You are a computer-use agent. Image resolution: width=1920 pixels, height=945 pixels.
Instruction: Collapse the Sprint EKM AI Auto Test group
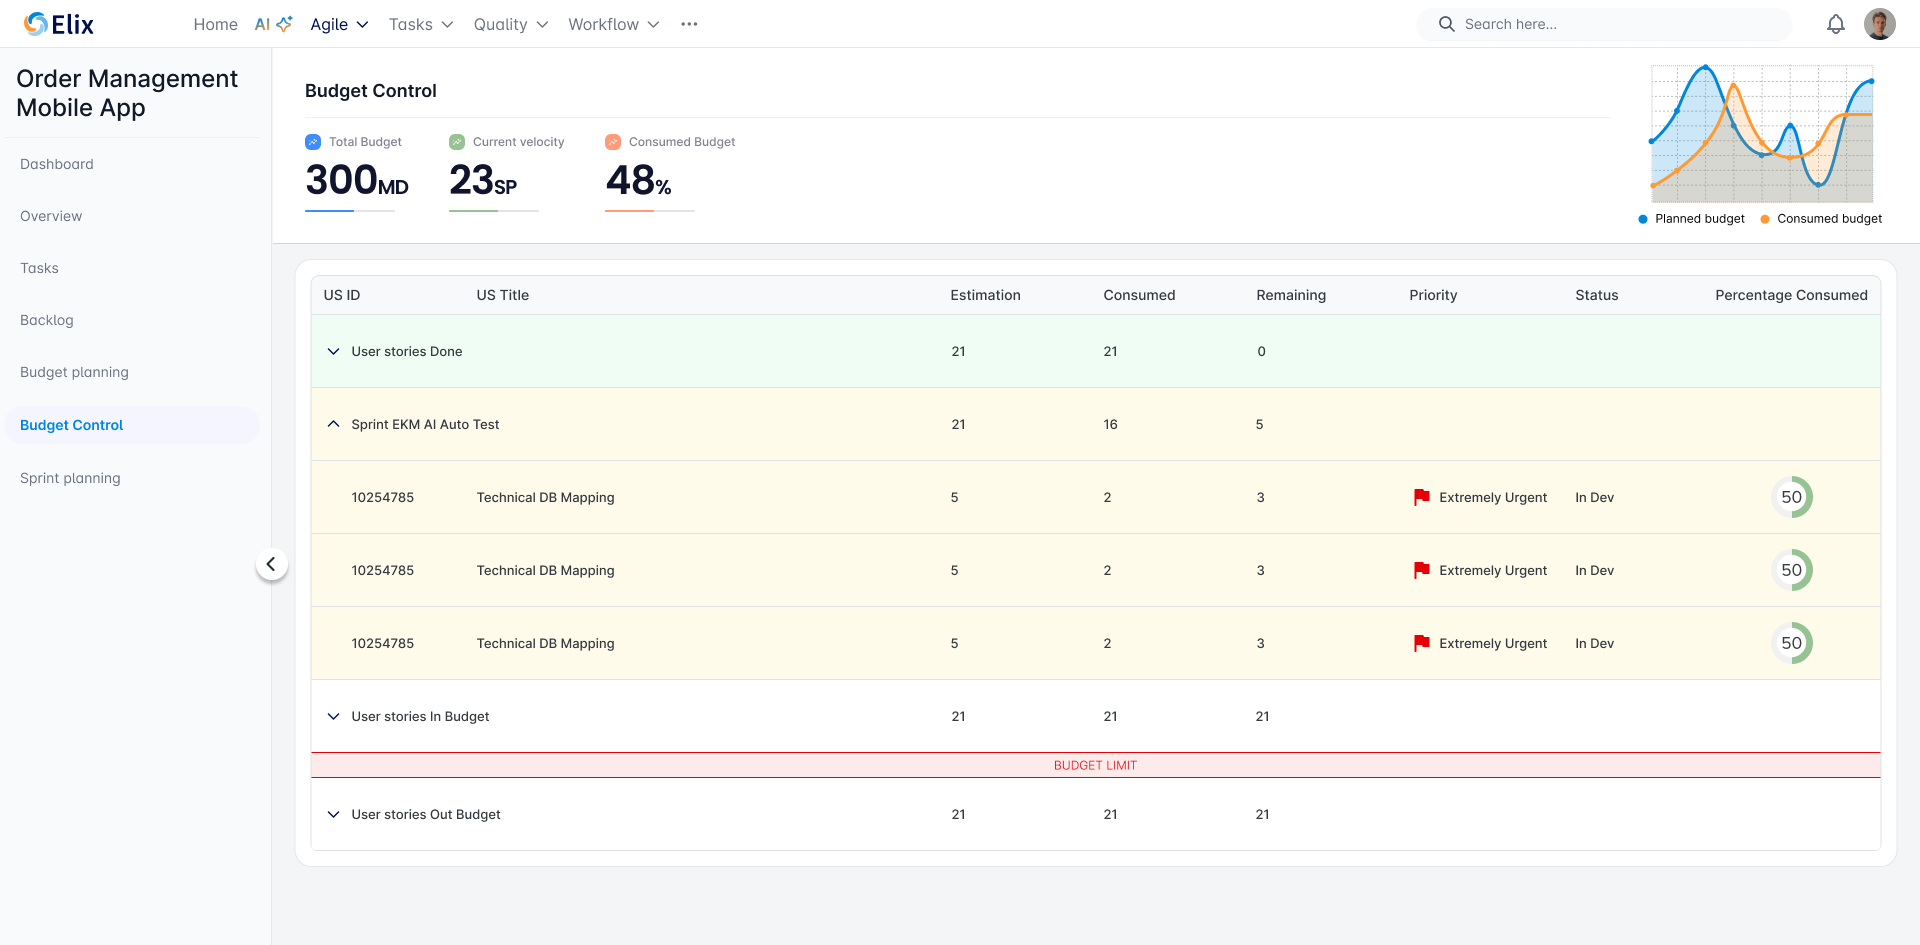tap(334, 425)
